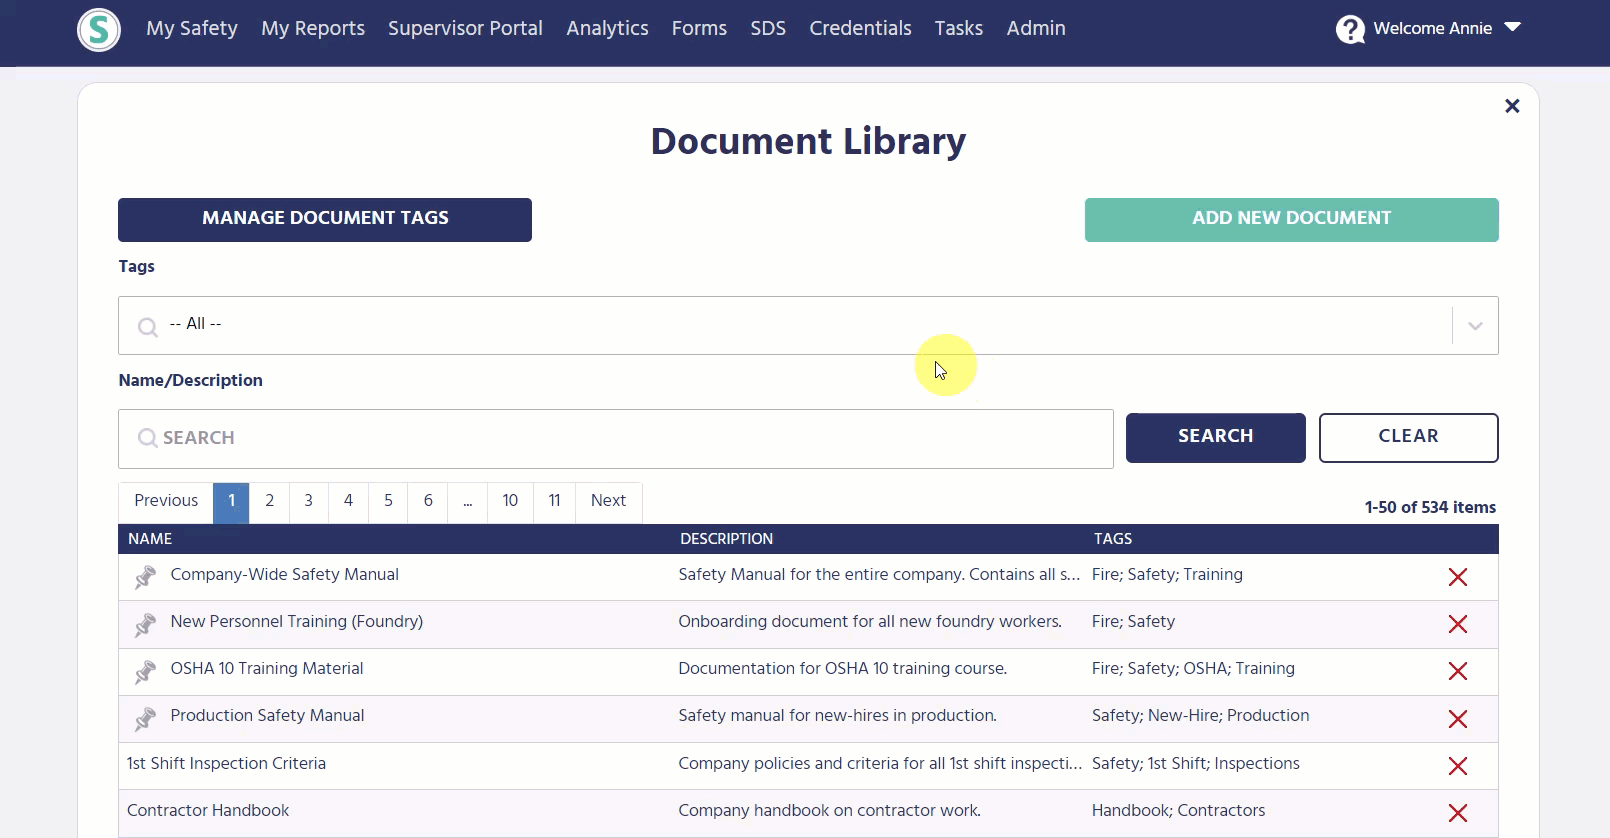Click 'Safety; 1st Shift; Inspections' tags cell
Image resolution: width=1610 pixels, height=838 pixels.
pos(1195,764)
